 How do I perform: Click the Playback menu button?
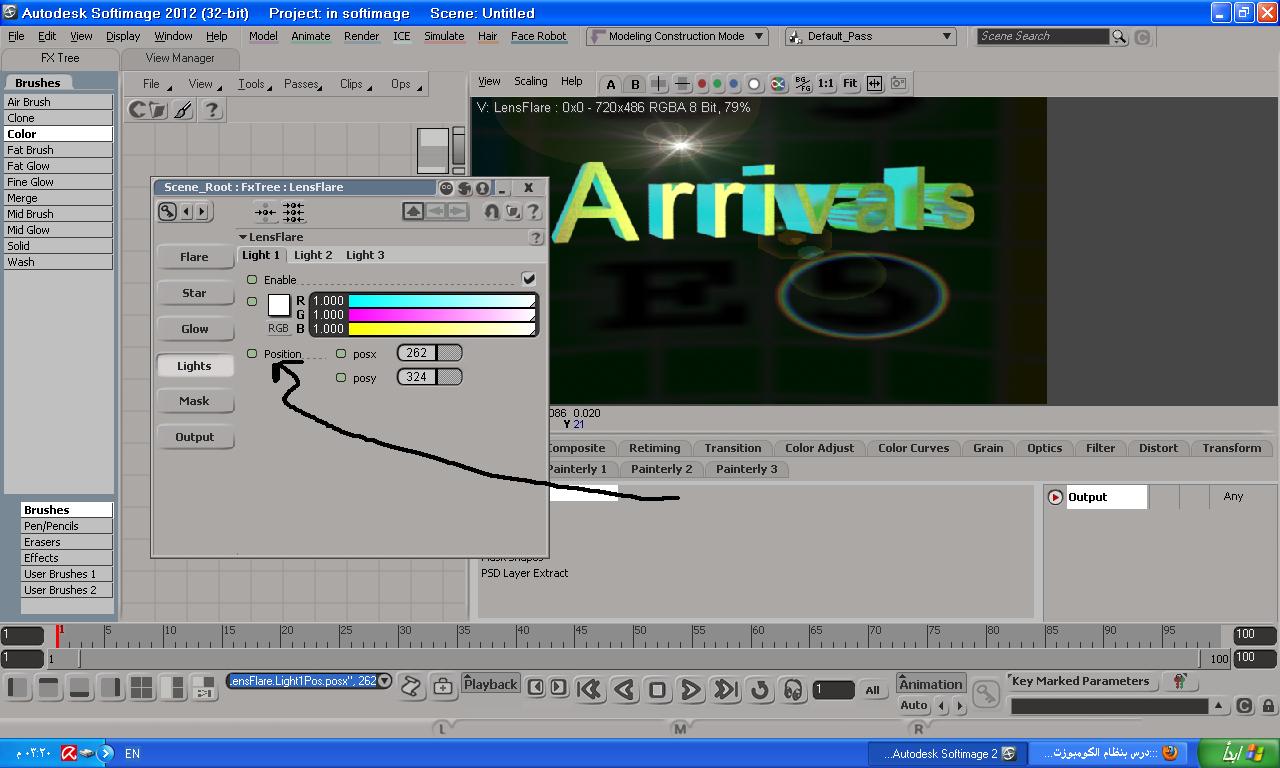click(491, 685)
